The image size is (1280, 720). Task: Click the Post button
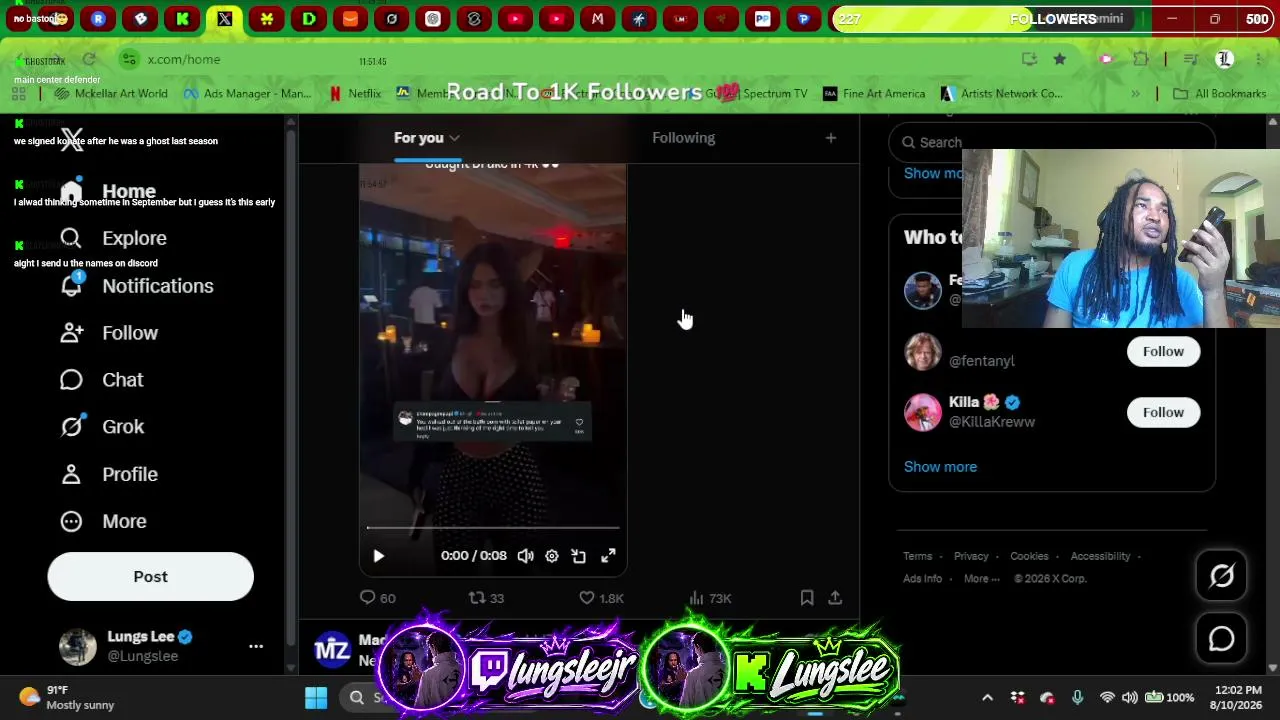(150, 576)
